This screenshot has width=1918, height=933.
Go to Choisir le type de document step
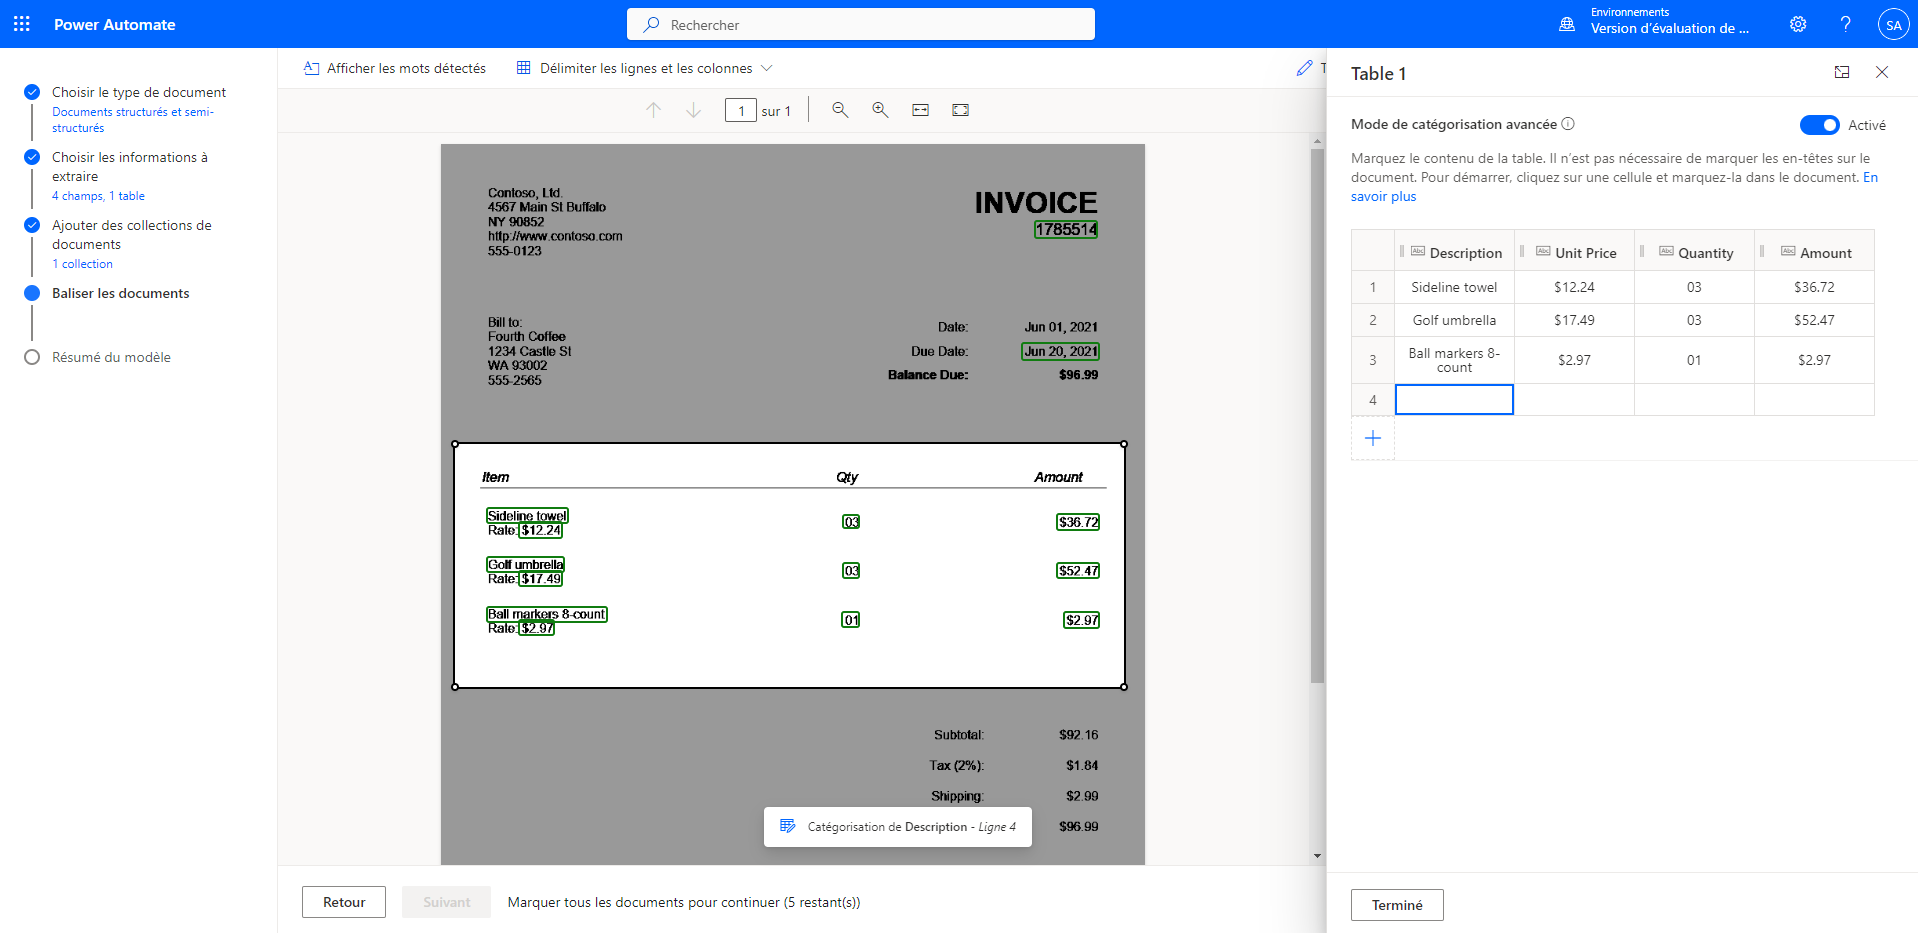point(138,92)
